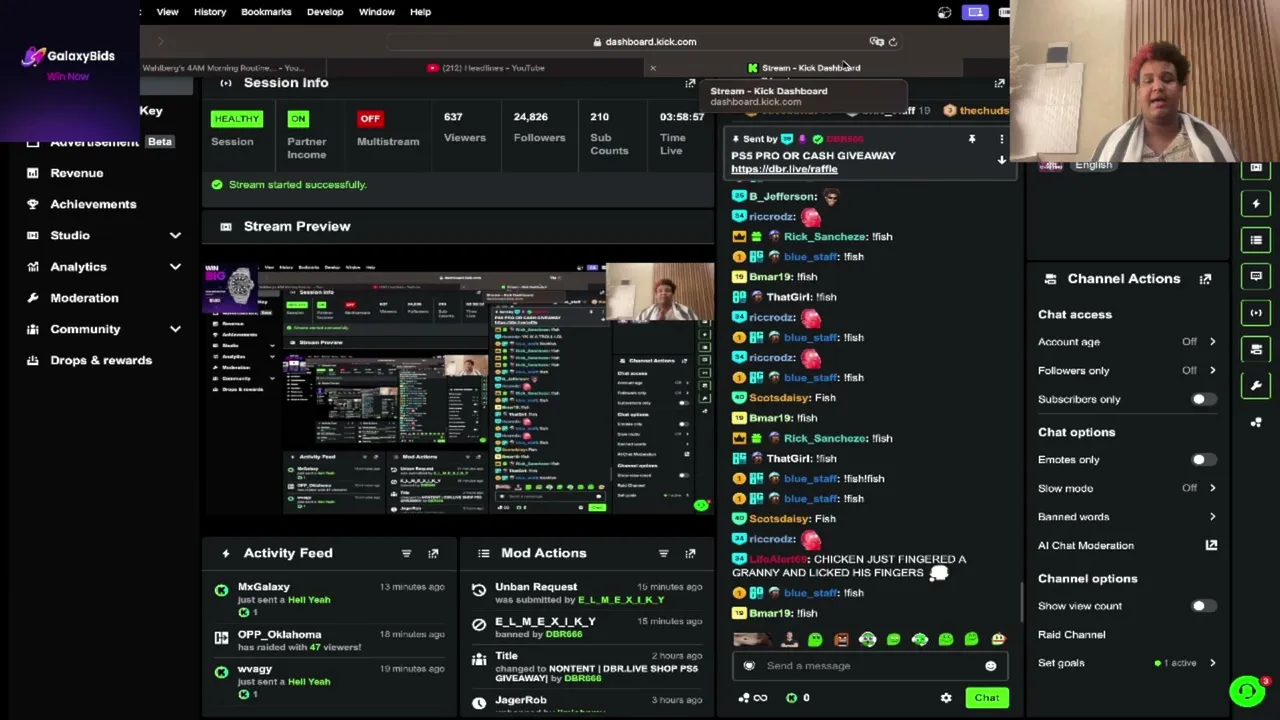Open AI Chat Moderation external link icon
Screen dimensions: 1280x720
tap(1211, 545)
